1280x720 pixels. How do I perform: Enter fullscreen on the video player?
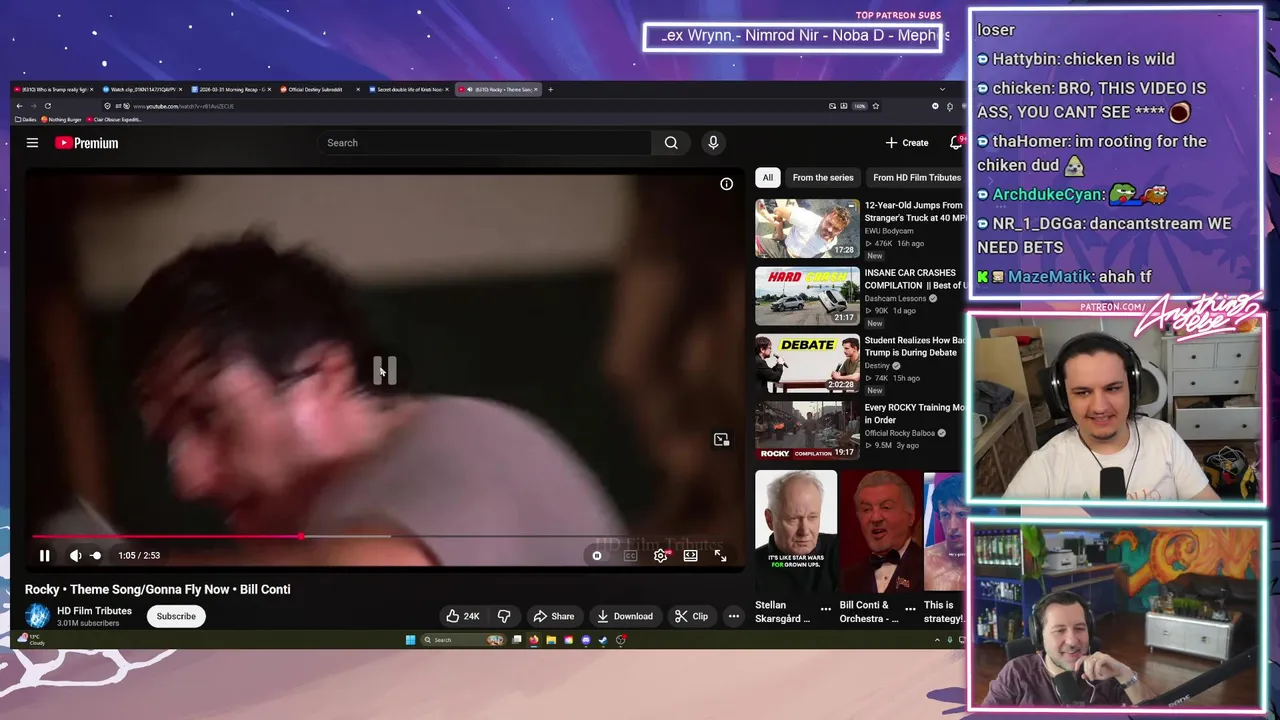[720, 556]
